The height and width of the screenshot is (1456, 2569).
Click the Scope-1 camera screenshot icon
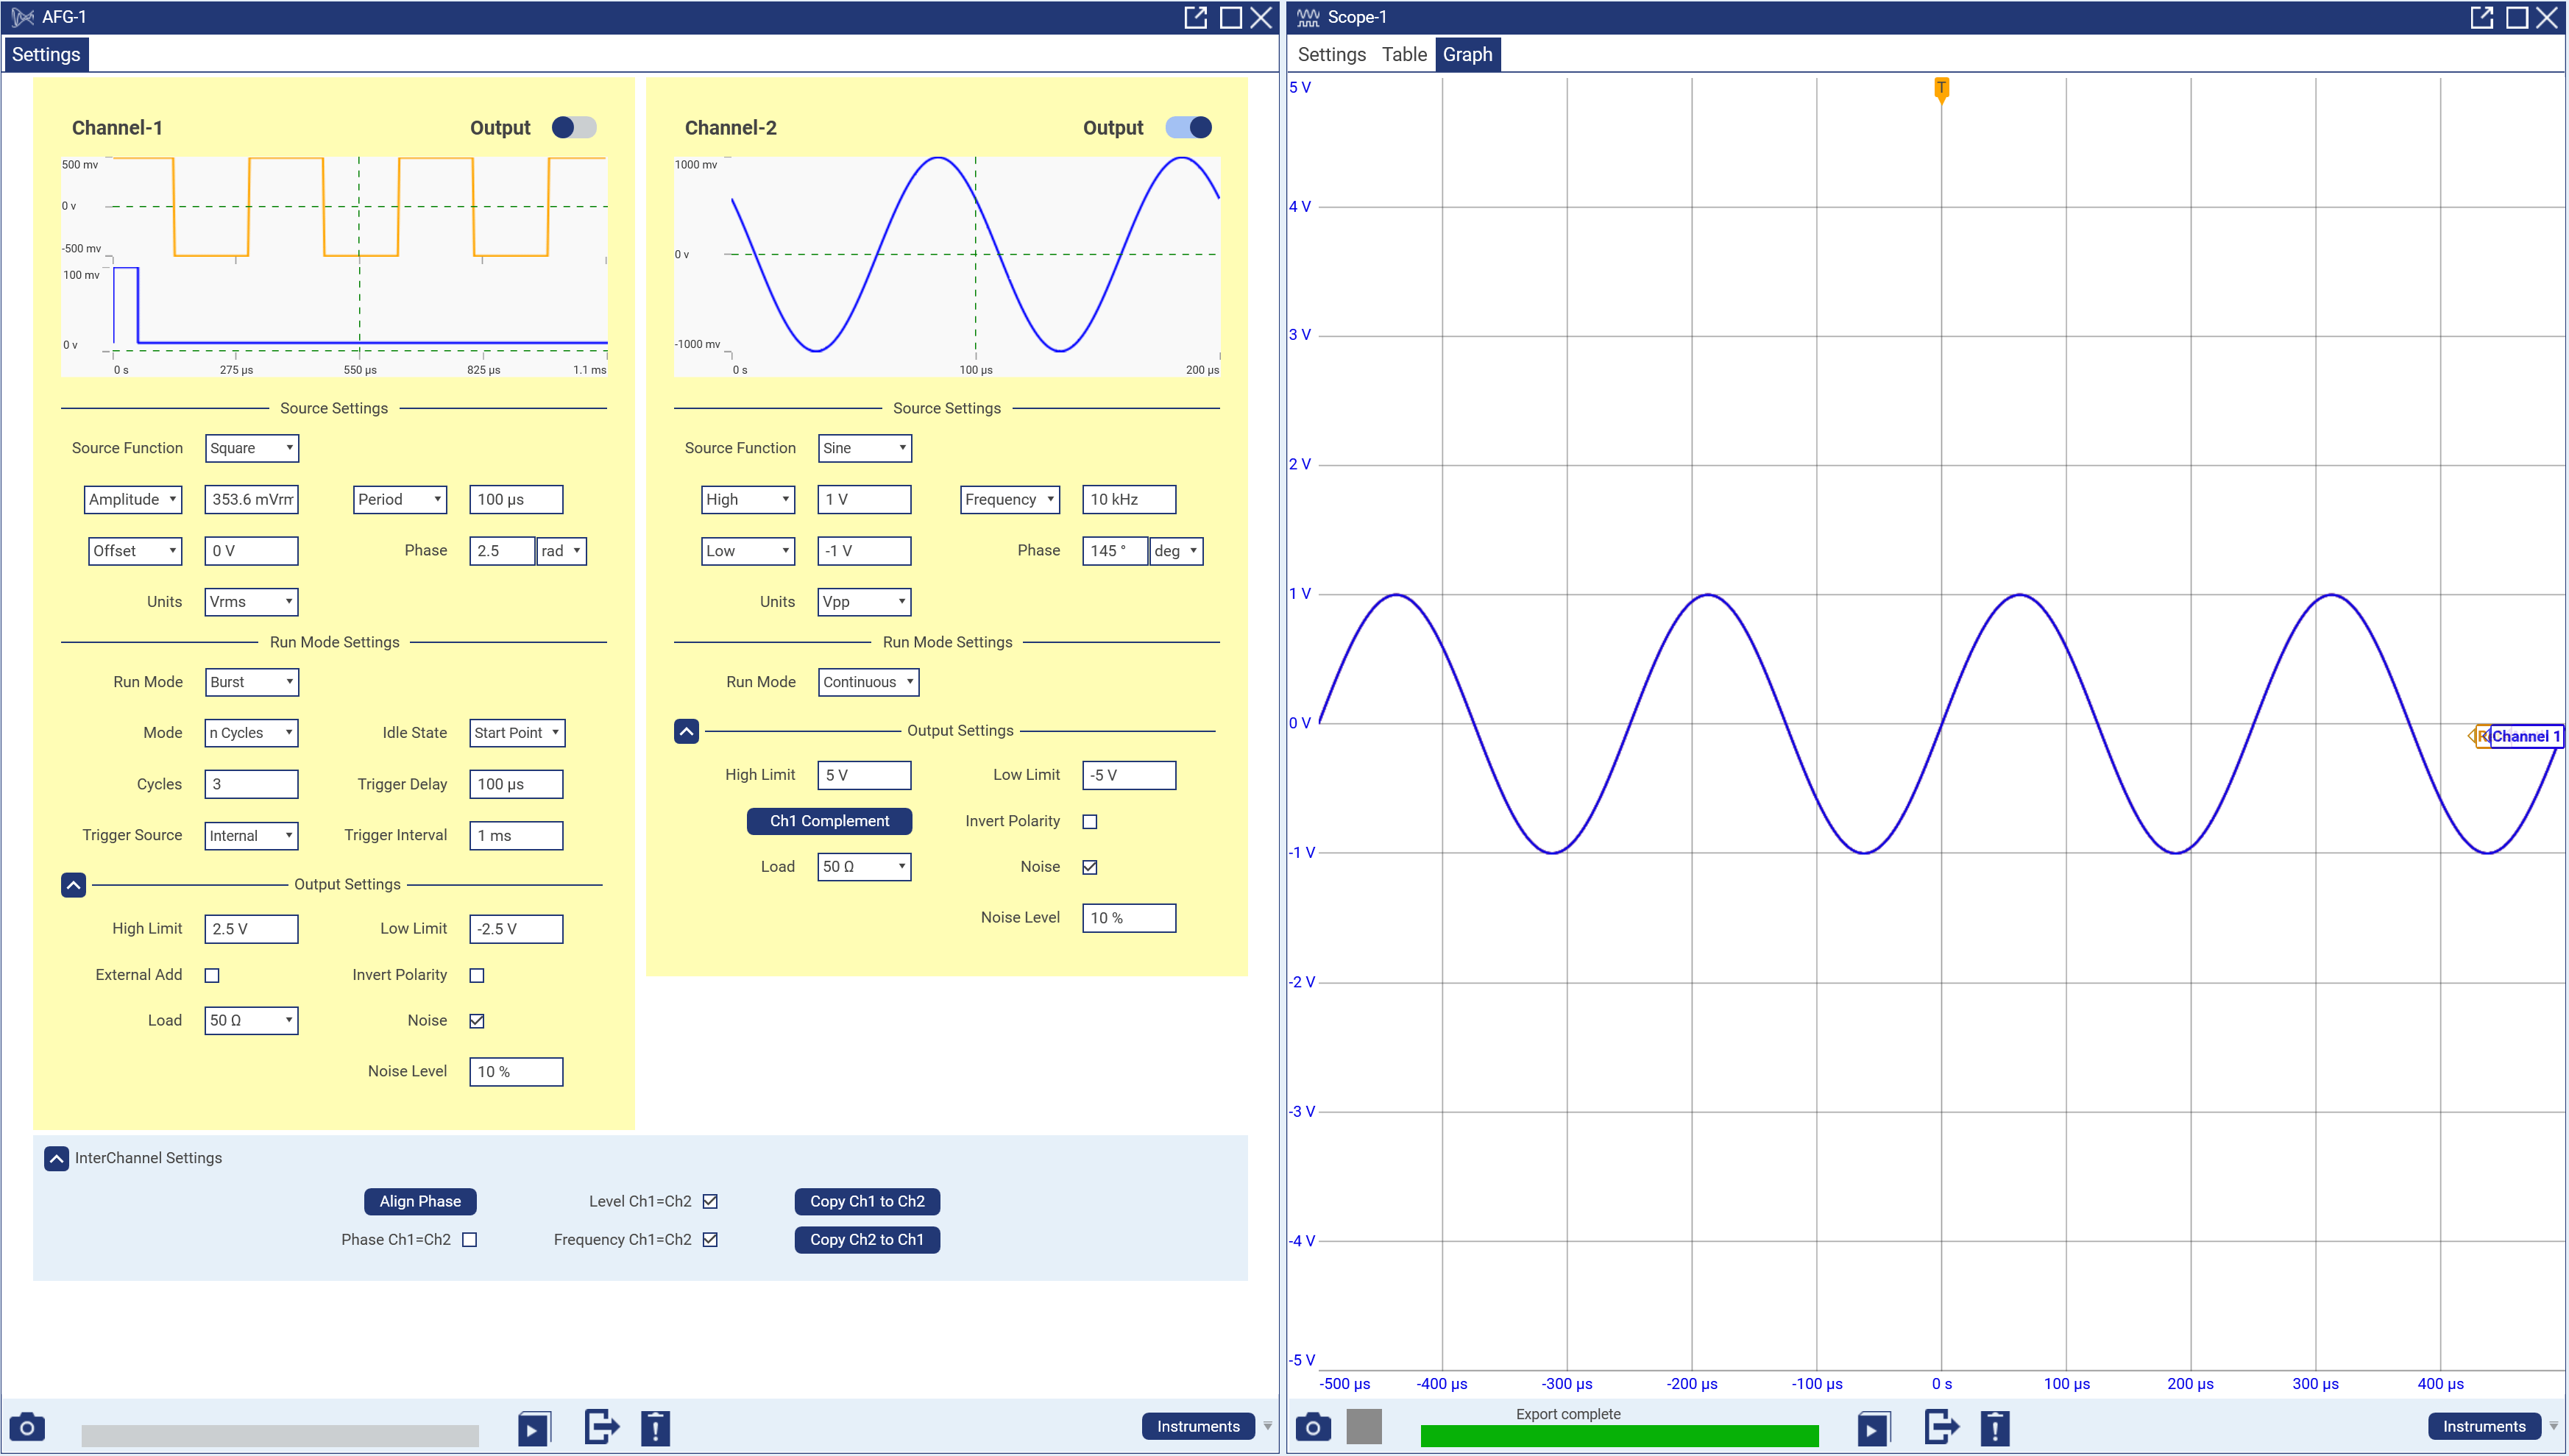coord(1313,1427)
